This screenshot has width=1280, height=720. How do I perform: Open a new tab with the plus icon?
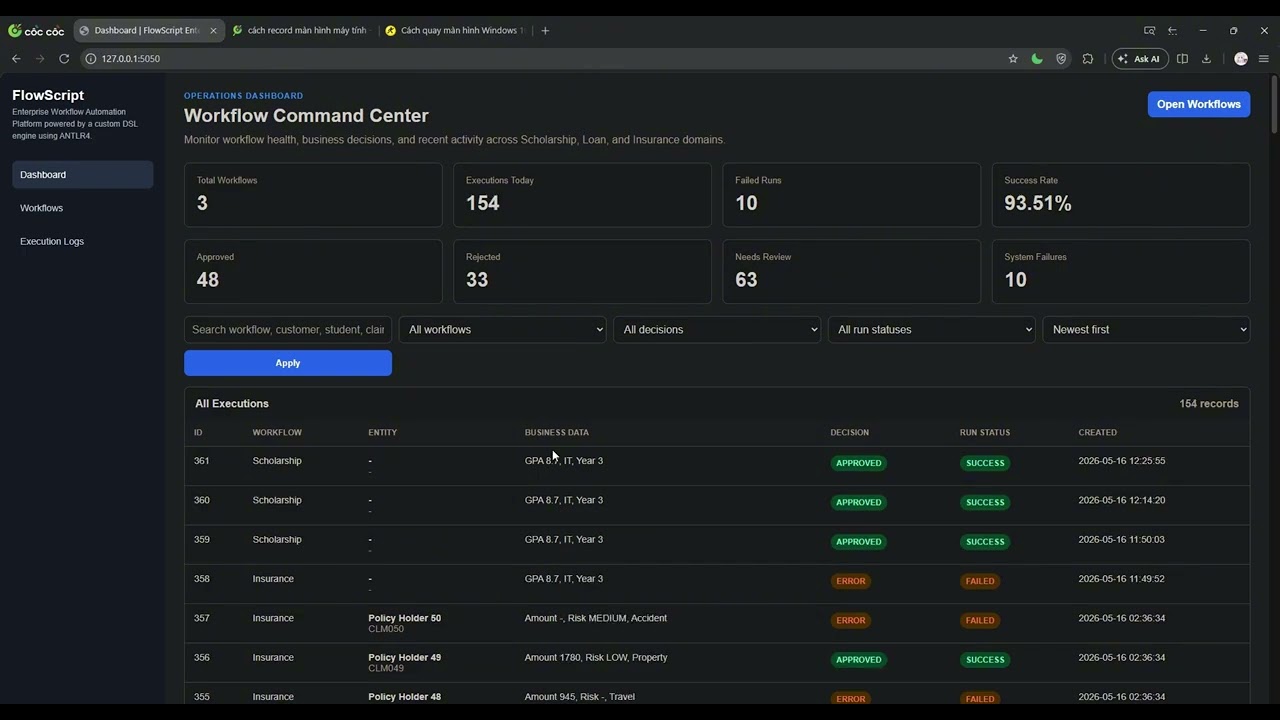[x=545, y=30]
